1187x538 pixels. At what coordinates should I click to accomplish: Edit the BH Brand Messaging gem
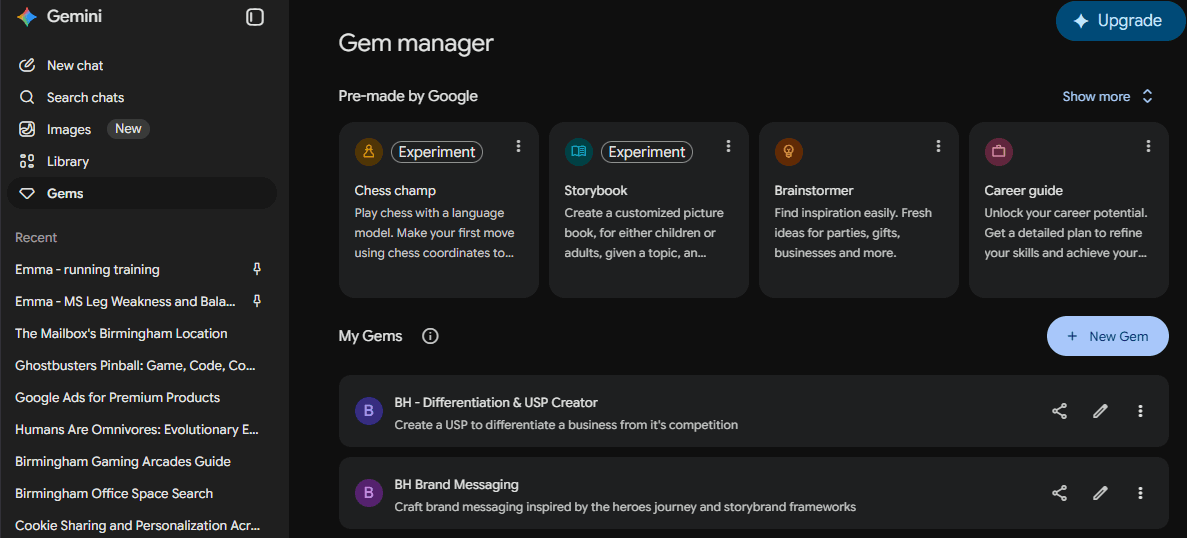coord(1101,493)
